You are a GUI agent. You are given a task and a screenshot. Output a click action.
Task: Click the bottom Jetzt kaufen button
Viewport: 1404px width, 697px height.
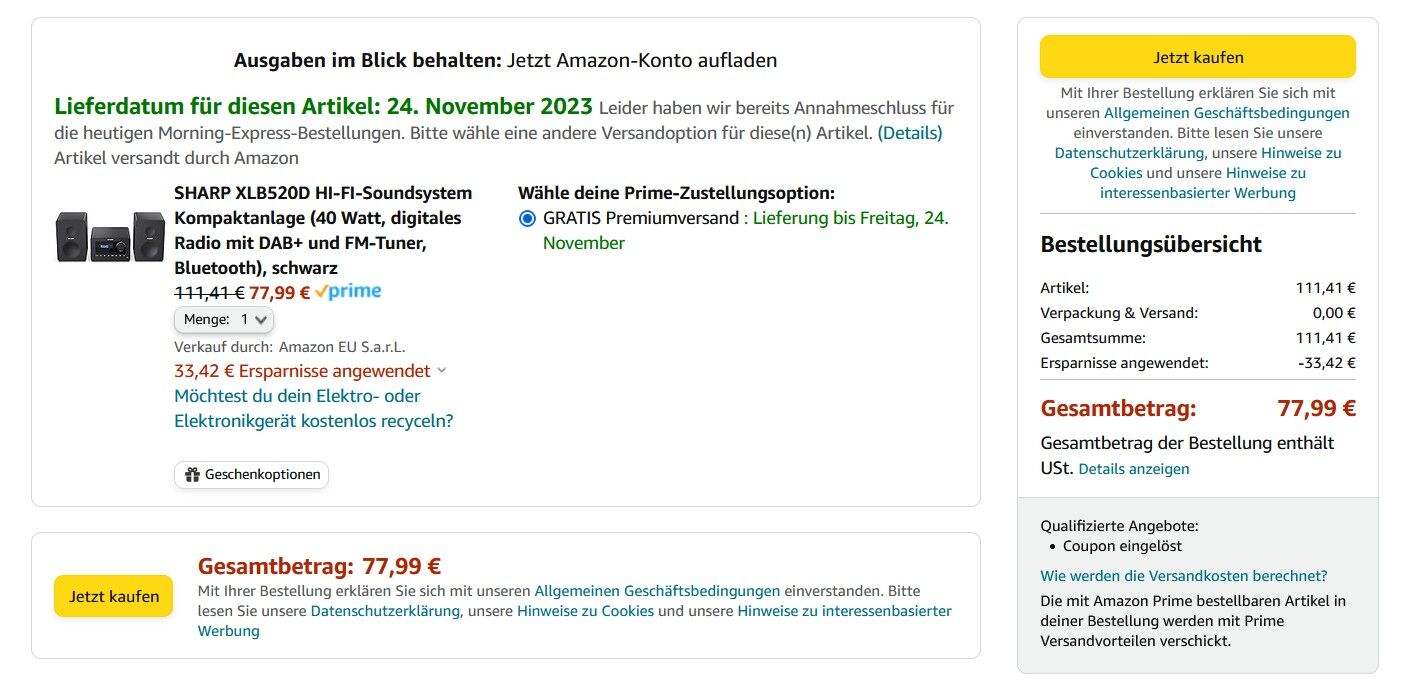tap(114, 596)
